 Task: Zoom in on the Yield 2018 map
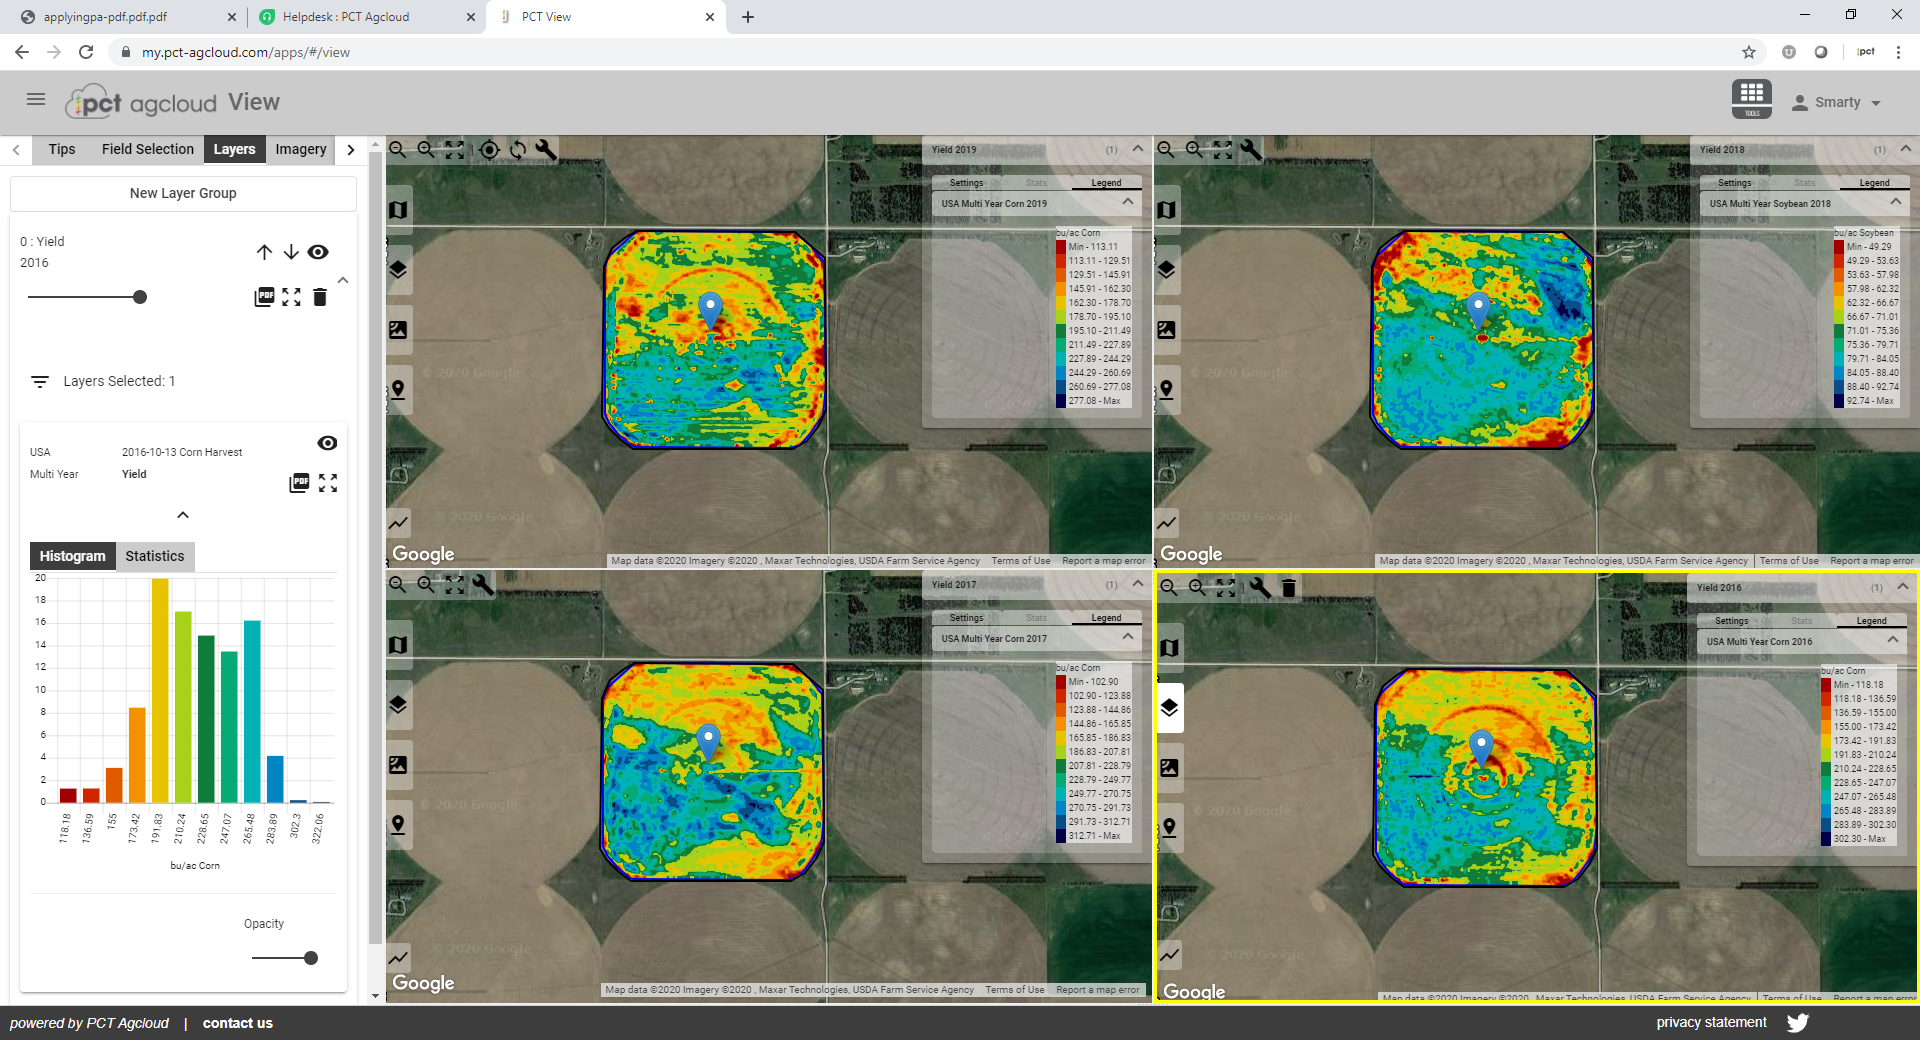click(1194, 150)
